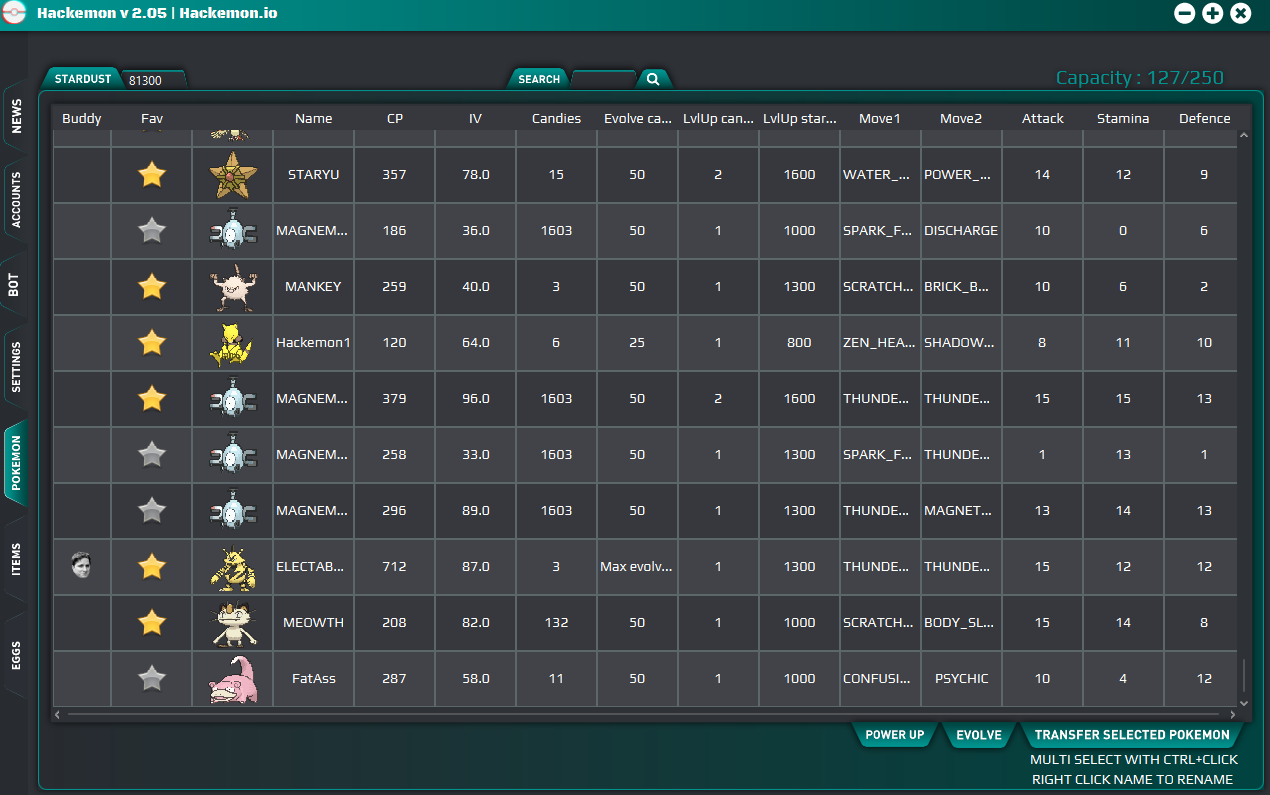Select the Hackemon1 name cell

pyautogui.click(x=313, y=343)
